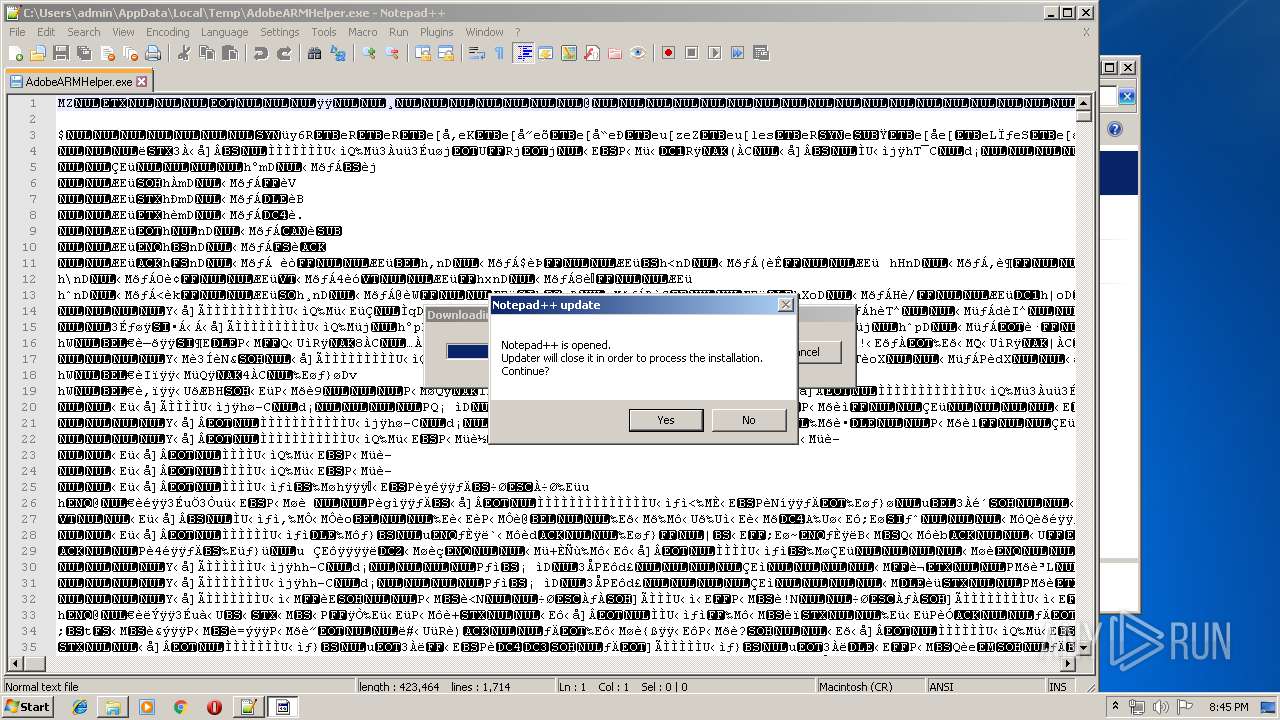
Task: Click the Windows Start button
Action: 27,707
